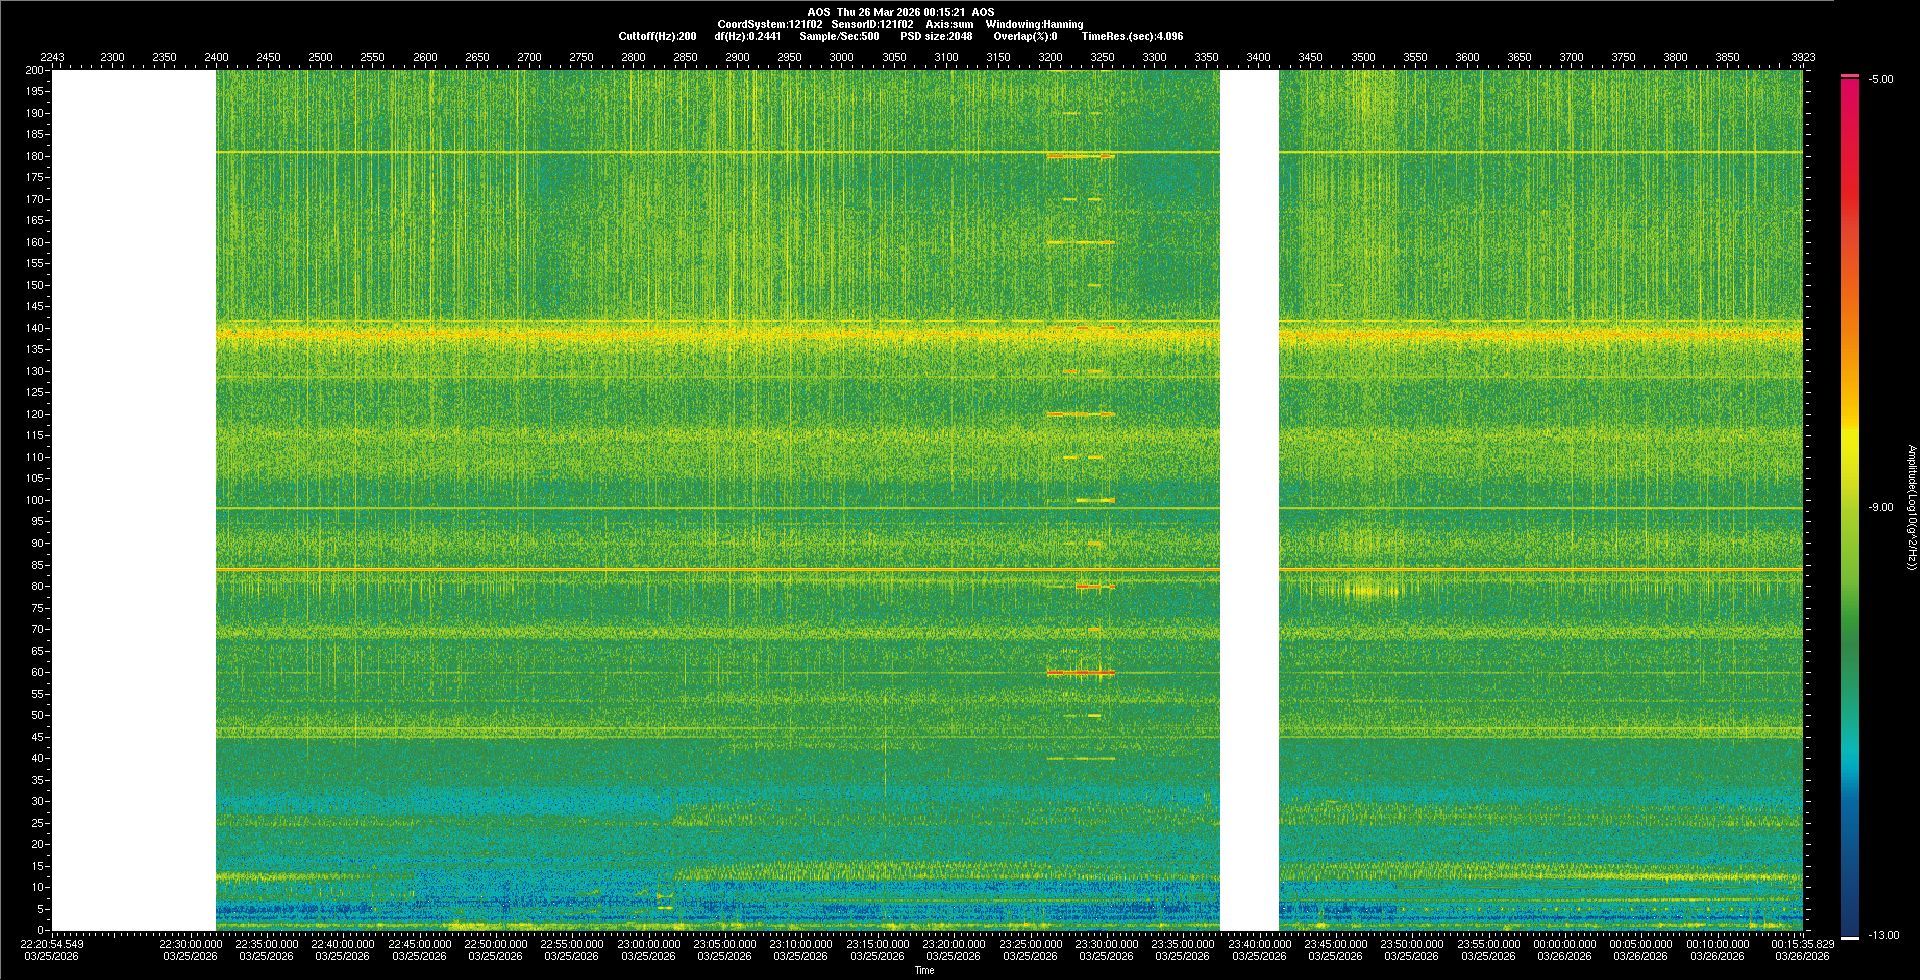
Task: Select the 00:00:00.000 time axis tick label
Action: [1564, 944]
